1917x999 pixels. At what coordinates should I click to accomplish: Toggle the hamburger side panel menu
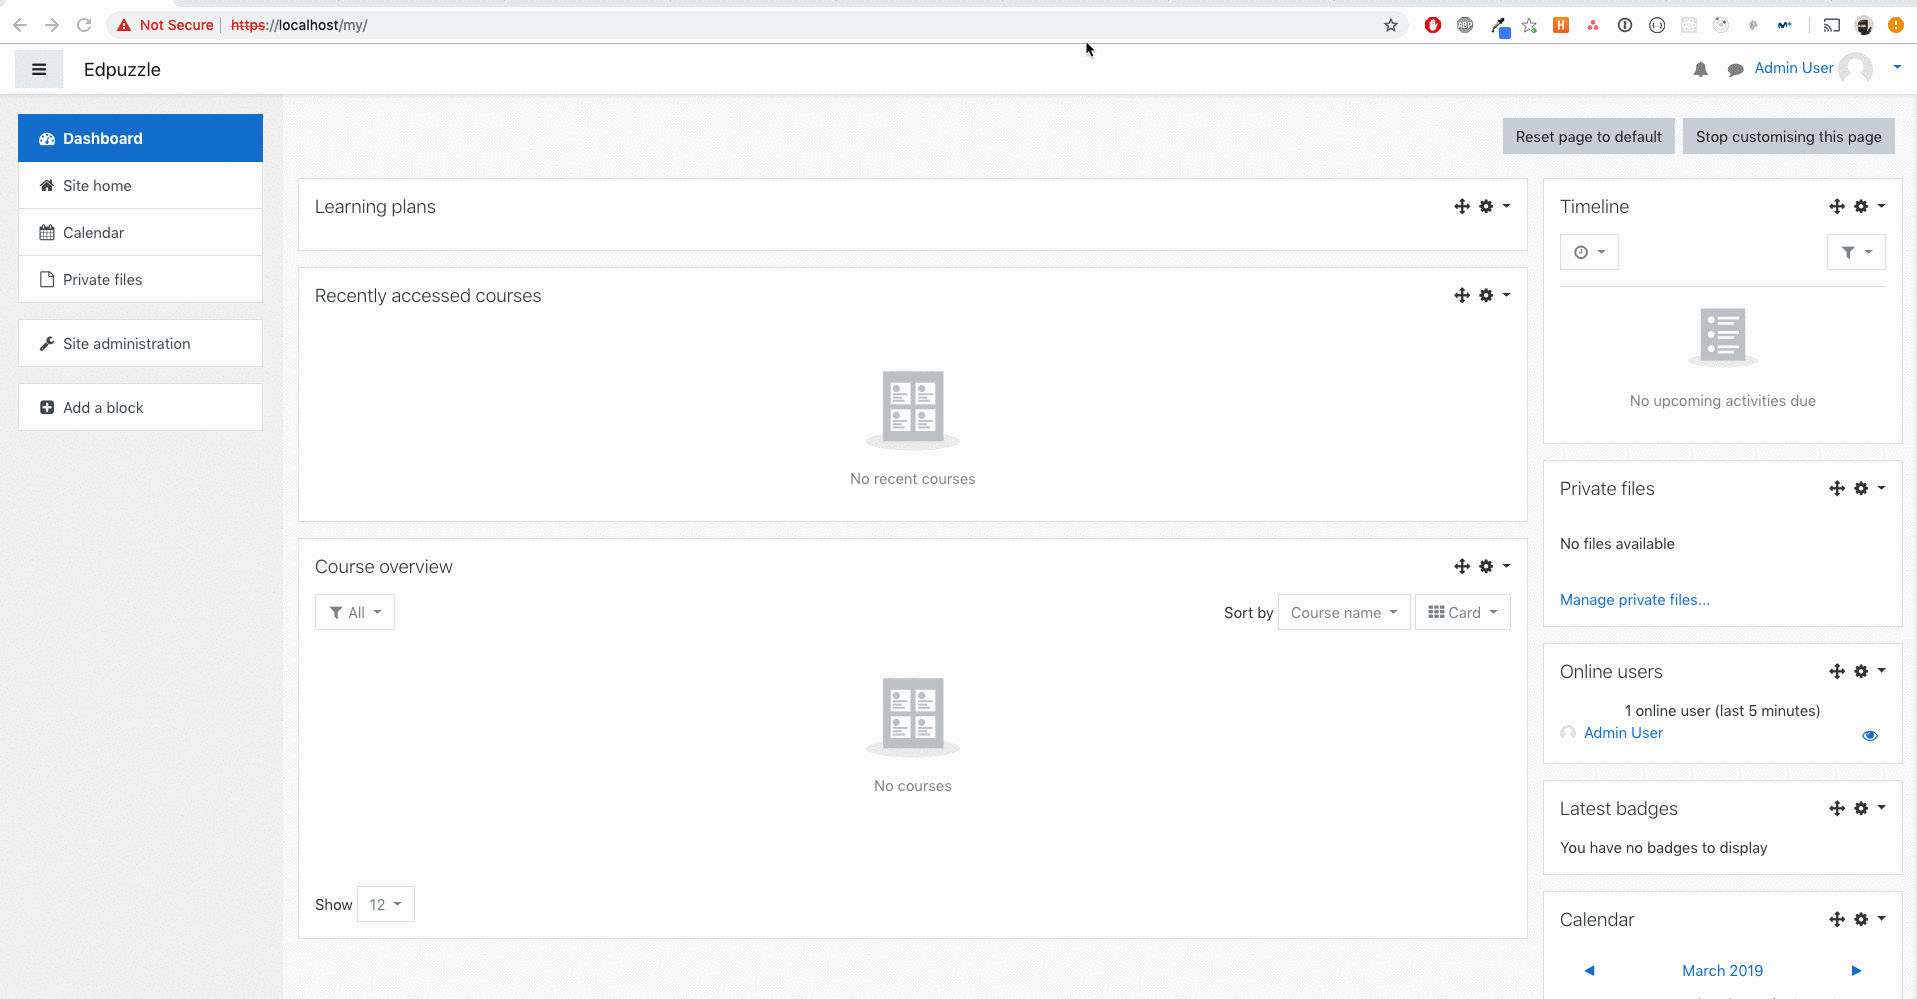pos(39,69)
